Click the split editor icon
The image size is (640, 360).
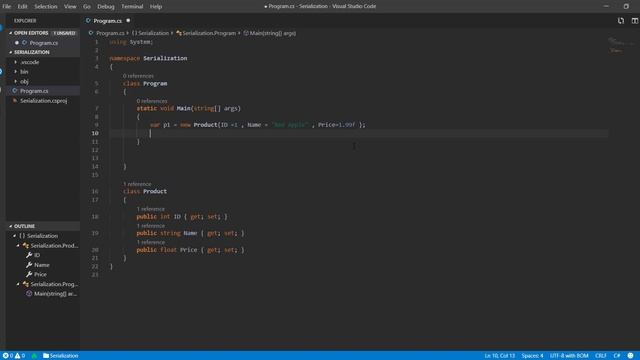[635, 21]
